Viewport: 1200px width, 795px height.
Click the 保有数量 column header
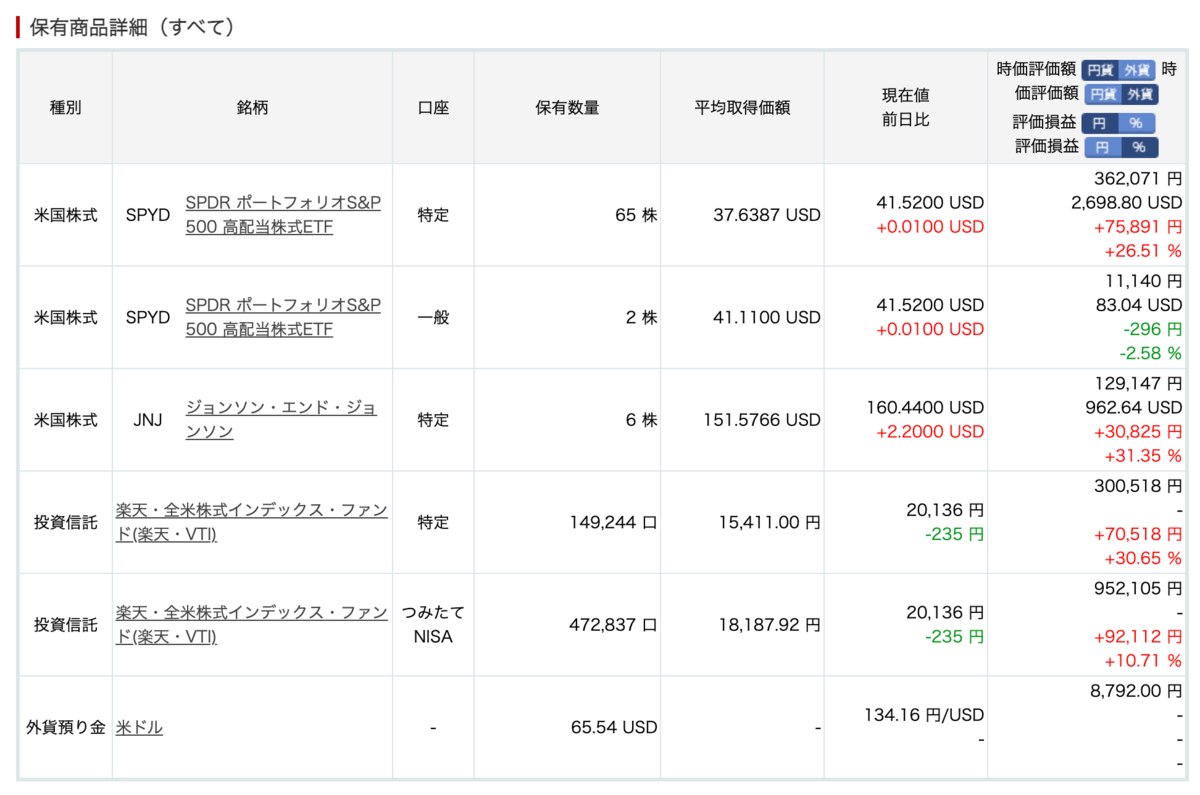pyautogui.click(x=567, y=108)
